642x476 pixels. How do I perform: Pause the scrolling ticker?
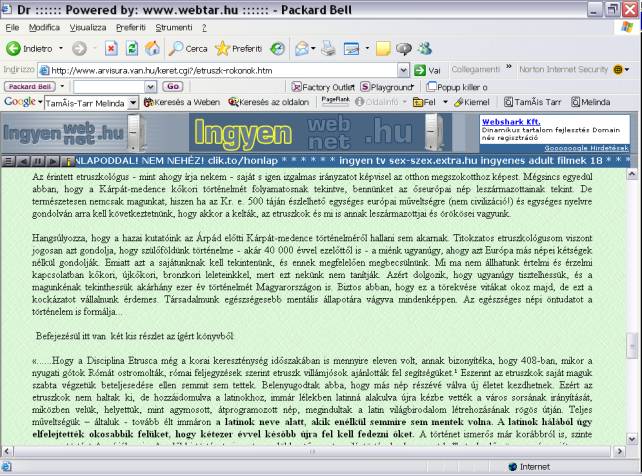coord(38,161)
